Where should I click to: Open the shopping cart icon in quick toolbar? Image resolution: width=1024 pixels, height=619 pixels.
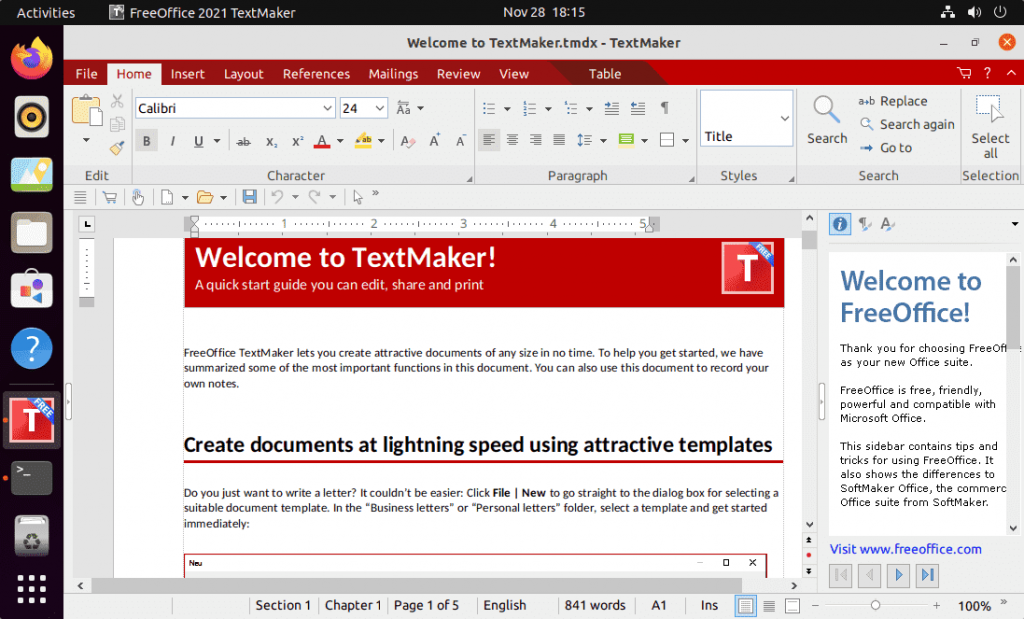(x=110, y=197)
